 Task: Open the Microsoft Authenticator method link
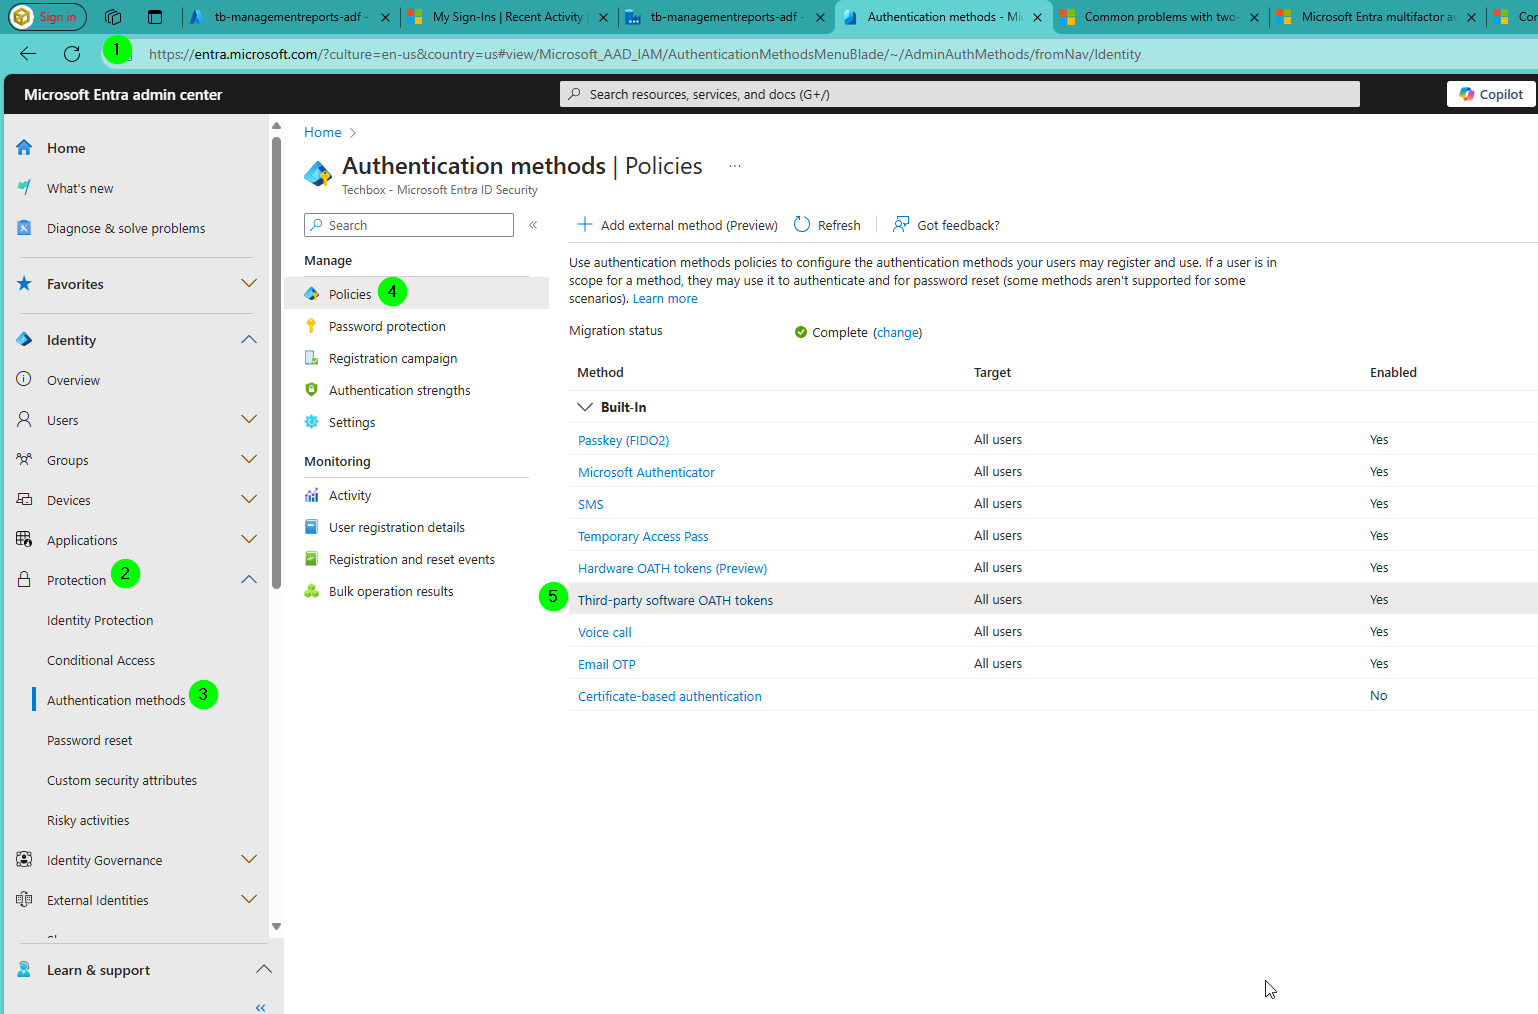tap(646, 472)
